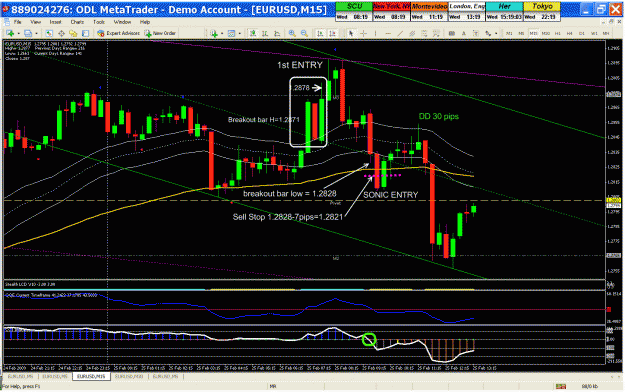Open the Window menu
The image size is (625, 392).
[122, 22]
